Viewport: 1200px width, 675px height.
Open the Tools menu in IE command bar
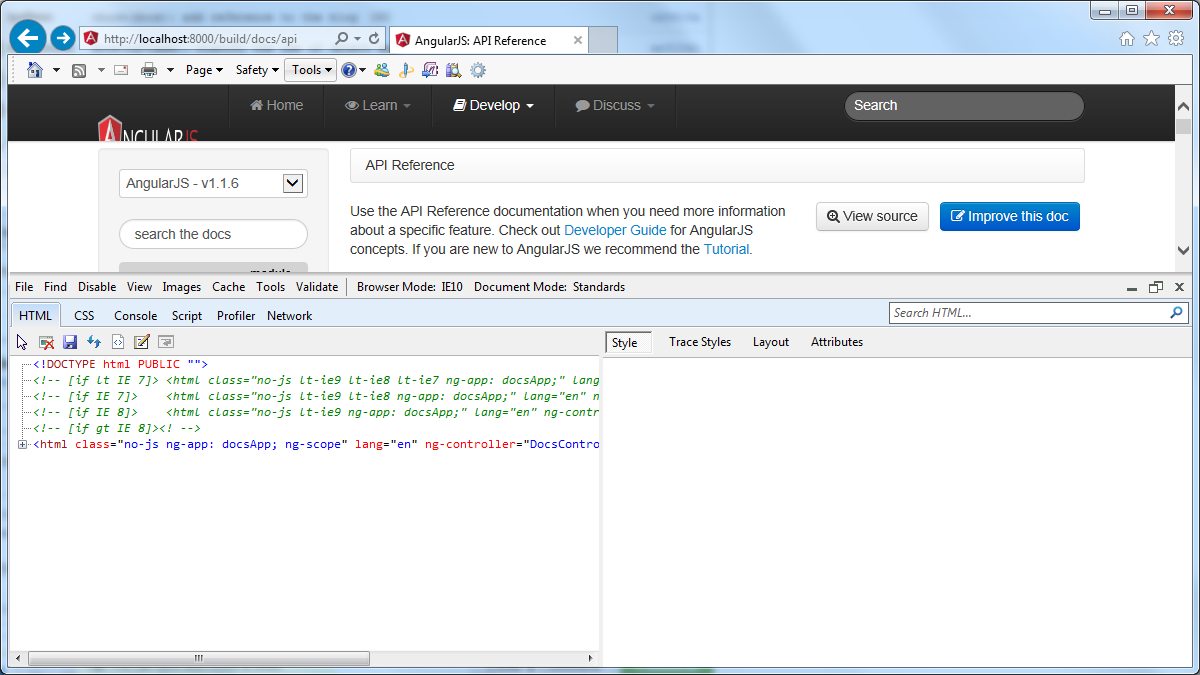pyautogui.click(x=312, y=70)
